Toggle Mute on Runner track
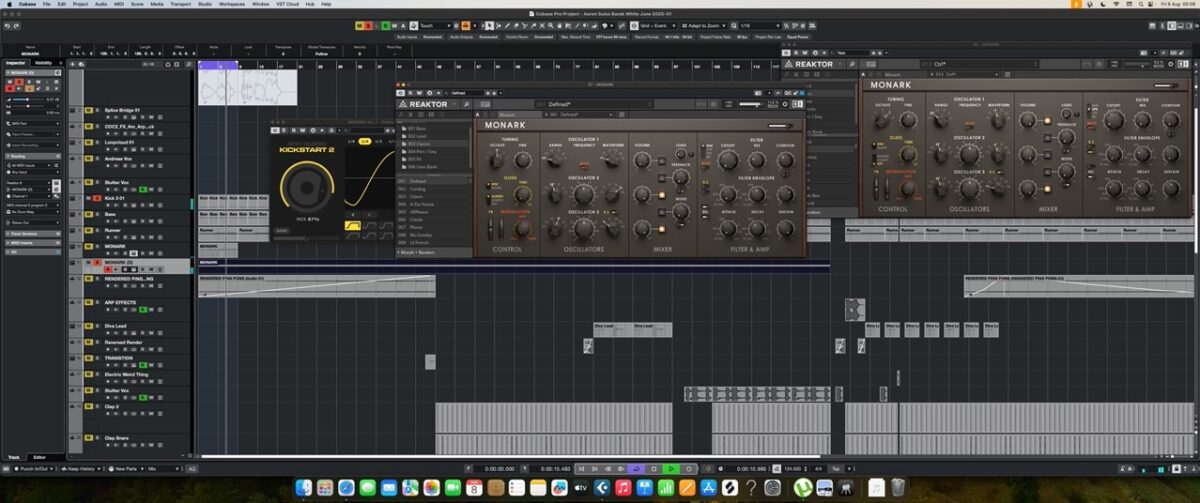1200x503 pixels. (89, 231)
